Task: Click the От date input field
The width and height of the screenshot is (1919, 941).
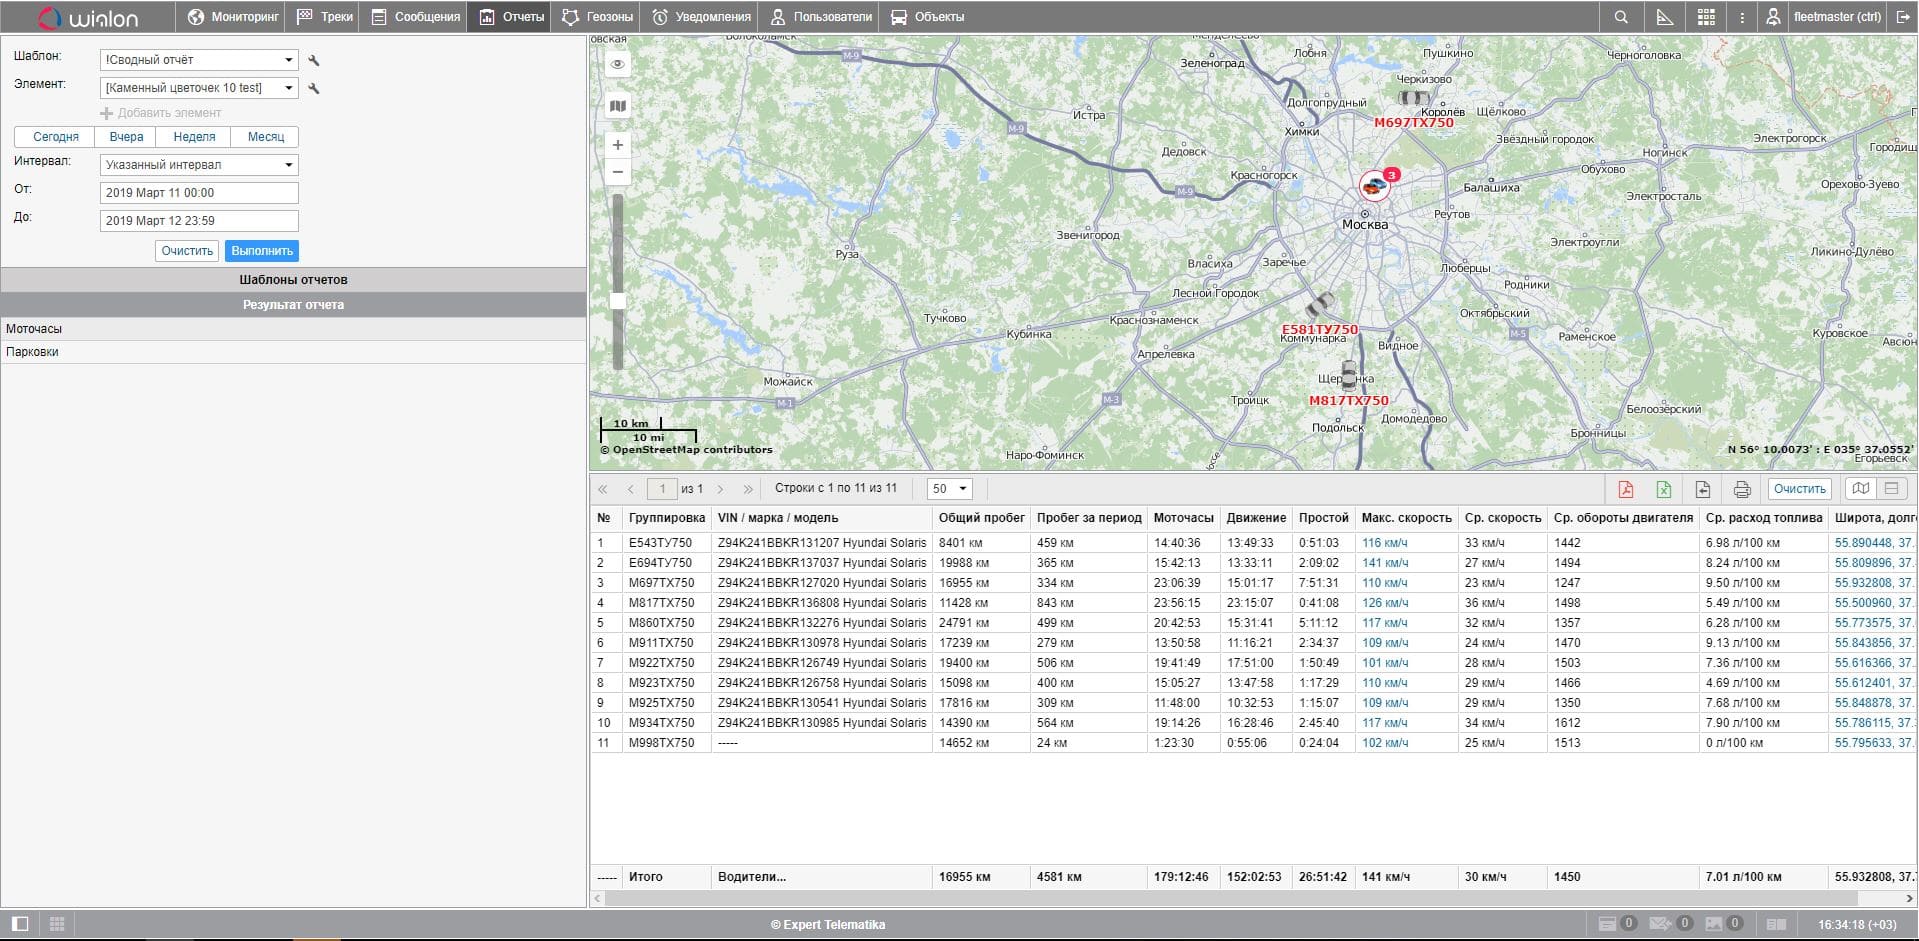Action: coord(199,193)
